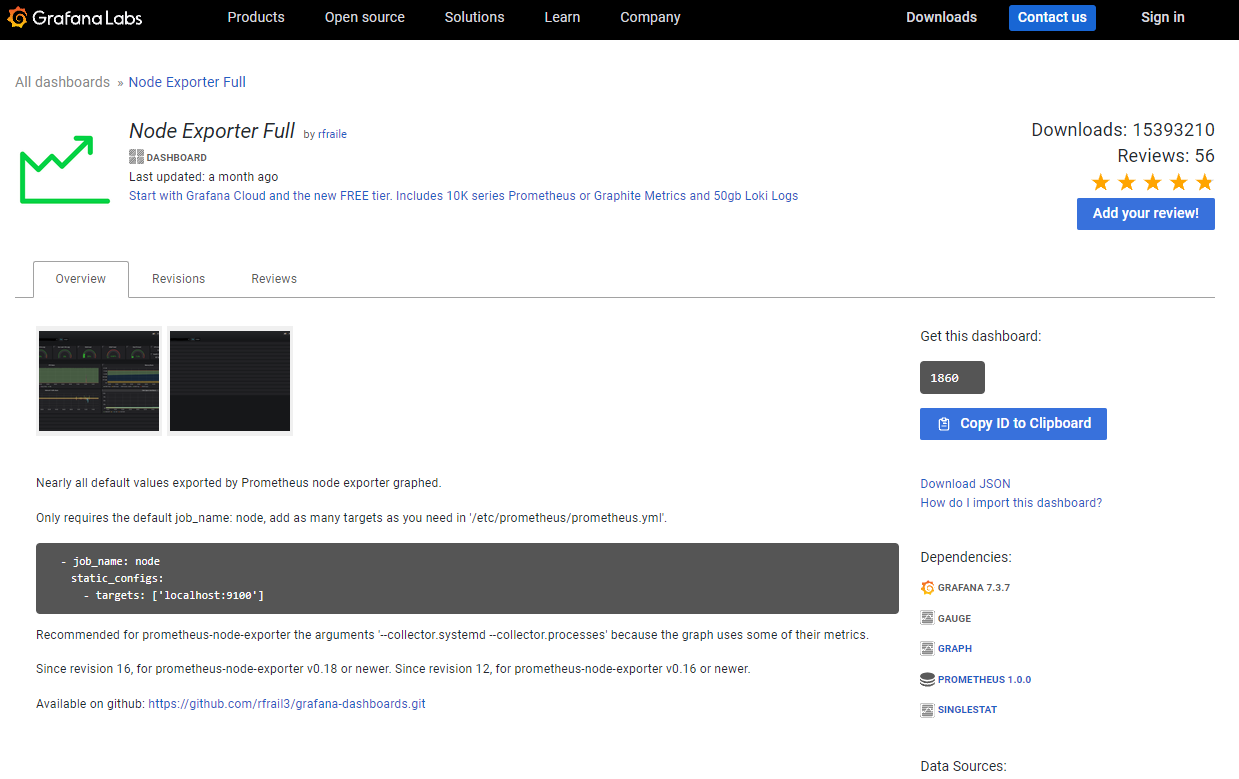Click the Get this dashboard: label

coord(980,337)
